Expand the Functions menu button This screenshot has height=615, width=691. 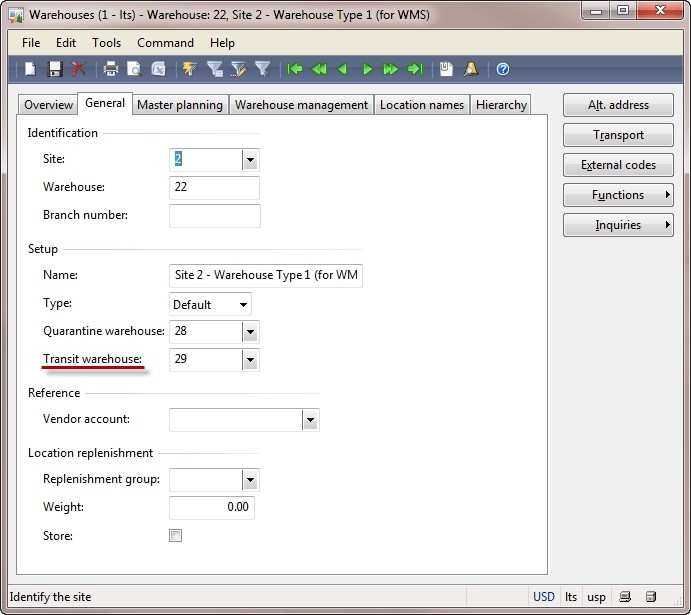tap(618, 195)
